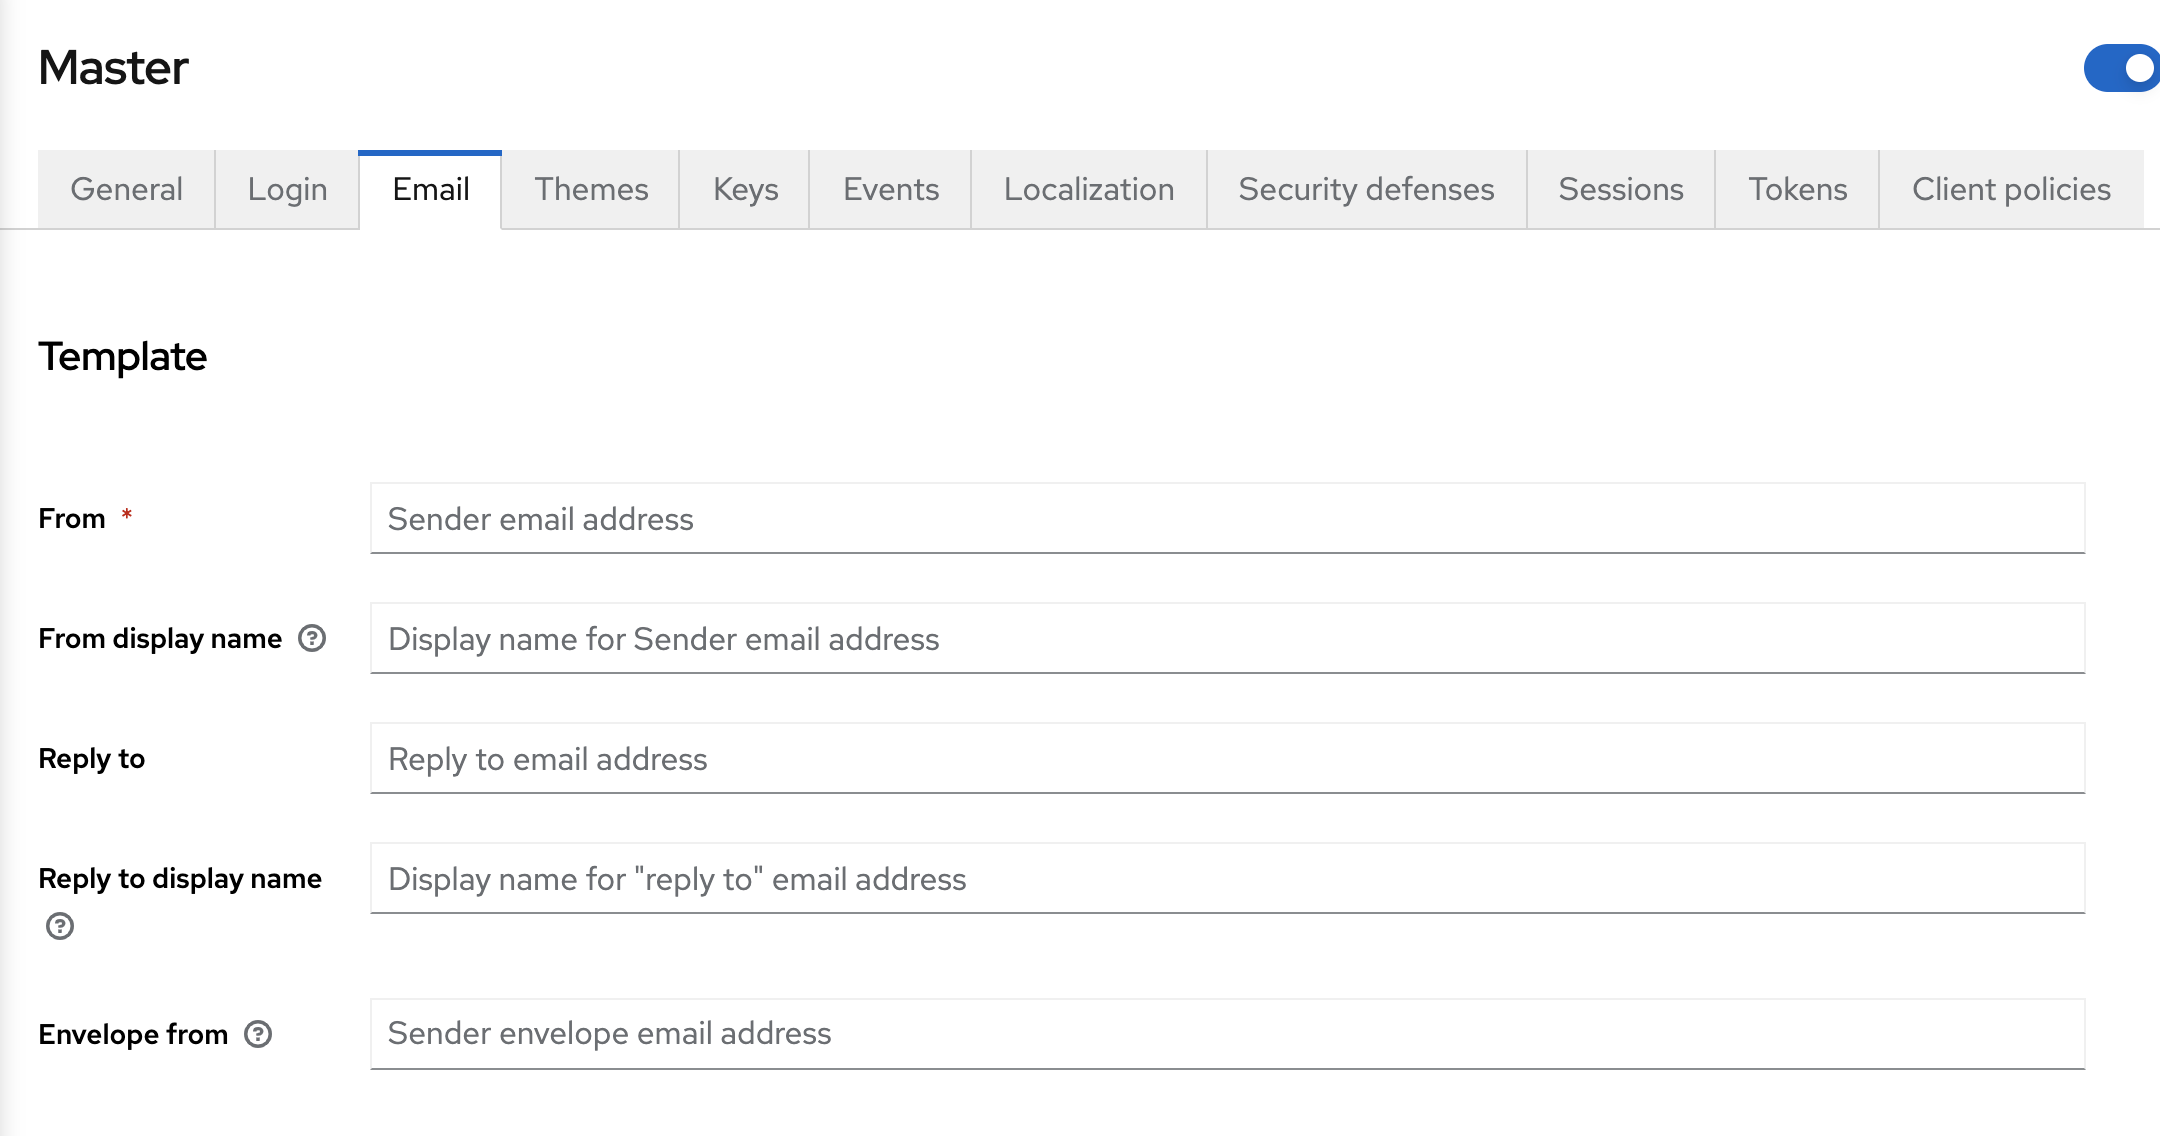Open the Login tab
The width and height of the screenshot is (2160, 1136).
(286, 189)
